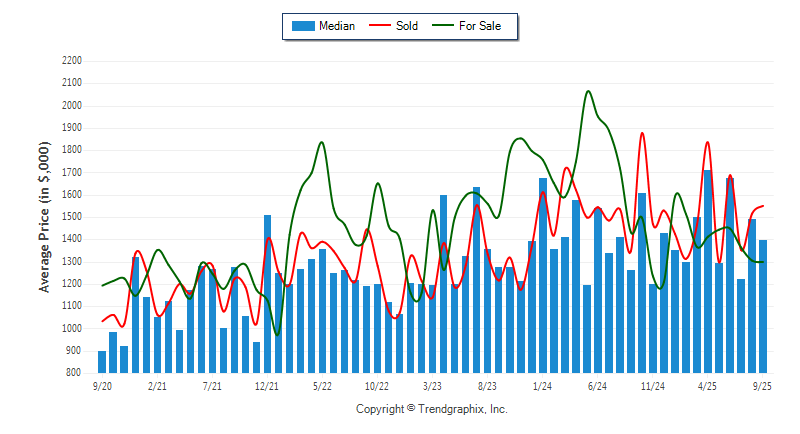The height and width of the screenshot is (434, 800).
Task: Click the 9/25 x-axis date label
Action: coord(763,385)
